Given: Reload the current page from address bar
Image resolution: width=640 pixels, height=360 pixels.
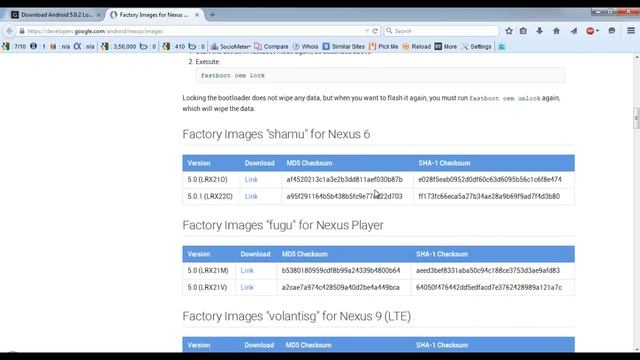Looking at the screenshot, I should 375,31.
